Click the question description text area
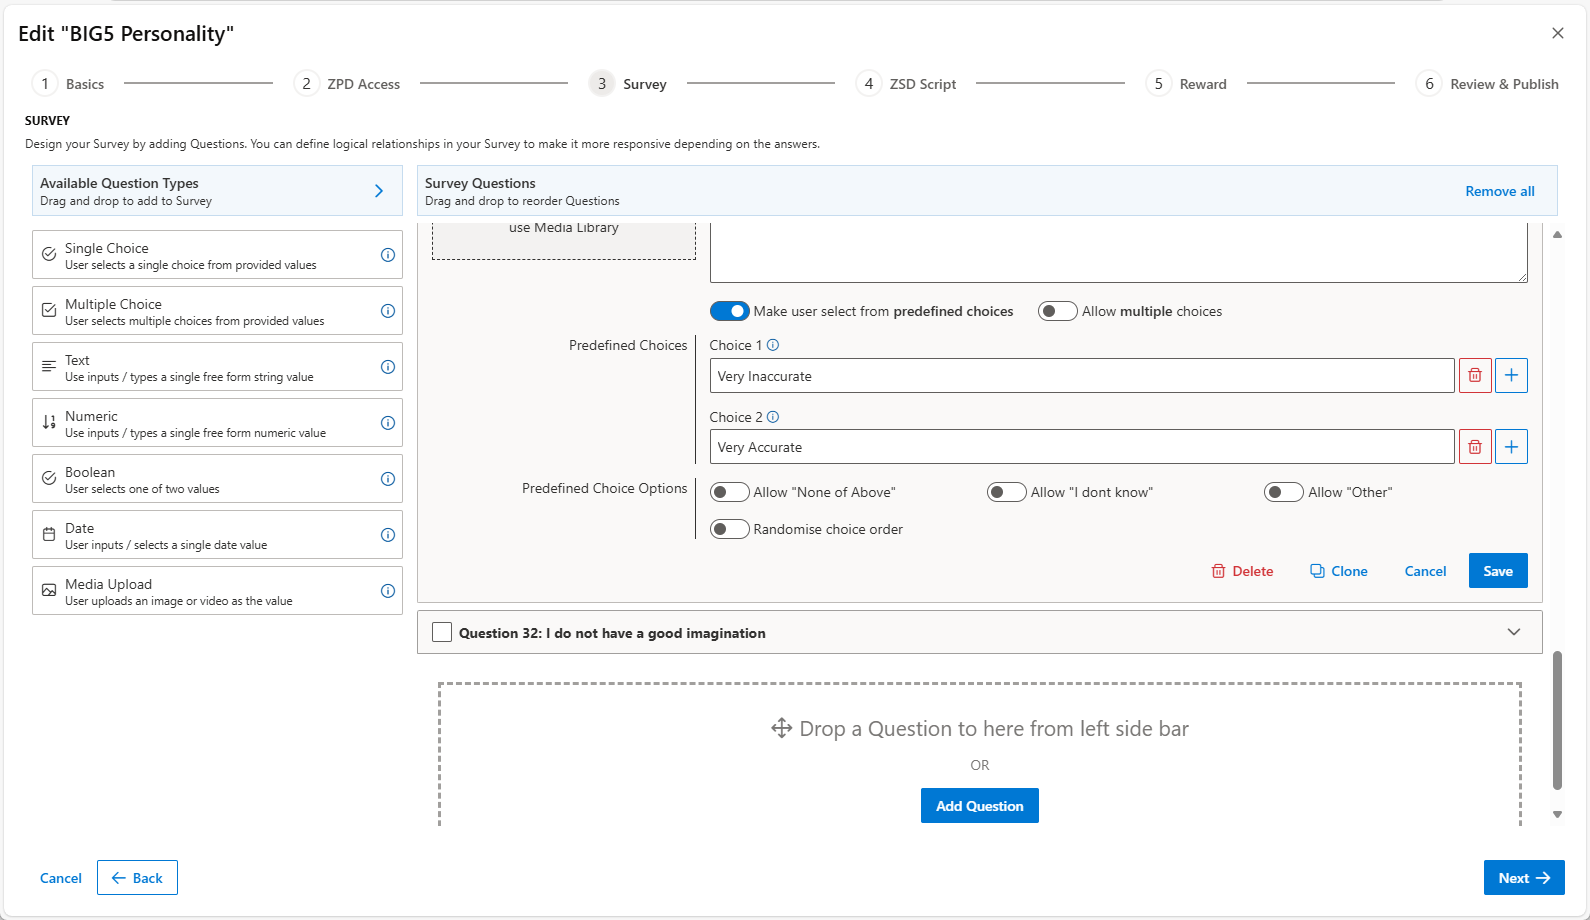1590x920 pixels. click(1119, 252)
